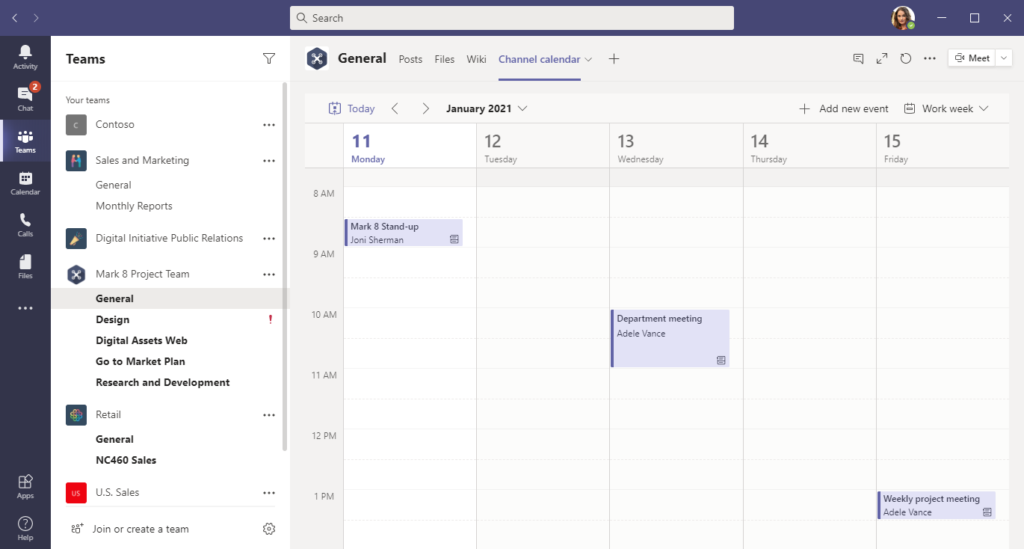The height and width of the screenshot is (549, 1024).
Task: Open the Activity bell icon
Action: pyautogui.click(x=25, y=57)
